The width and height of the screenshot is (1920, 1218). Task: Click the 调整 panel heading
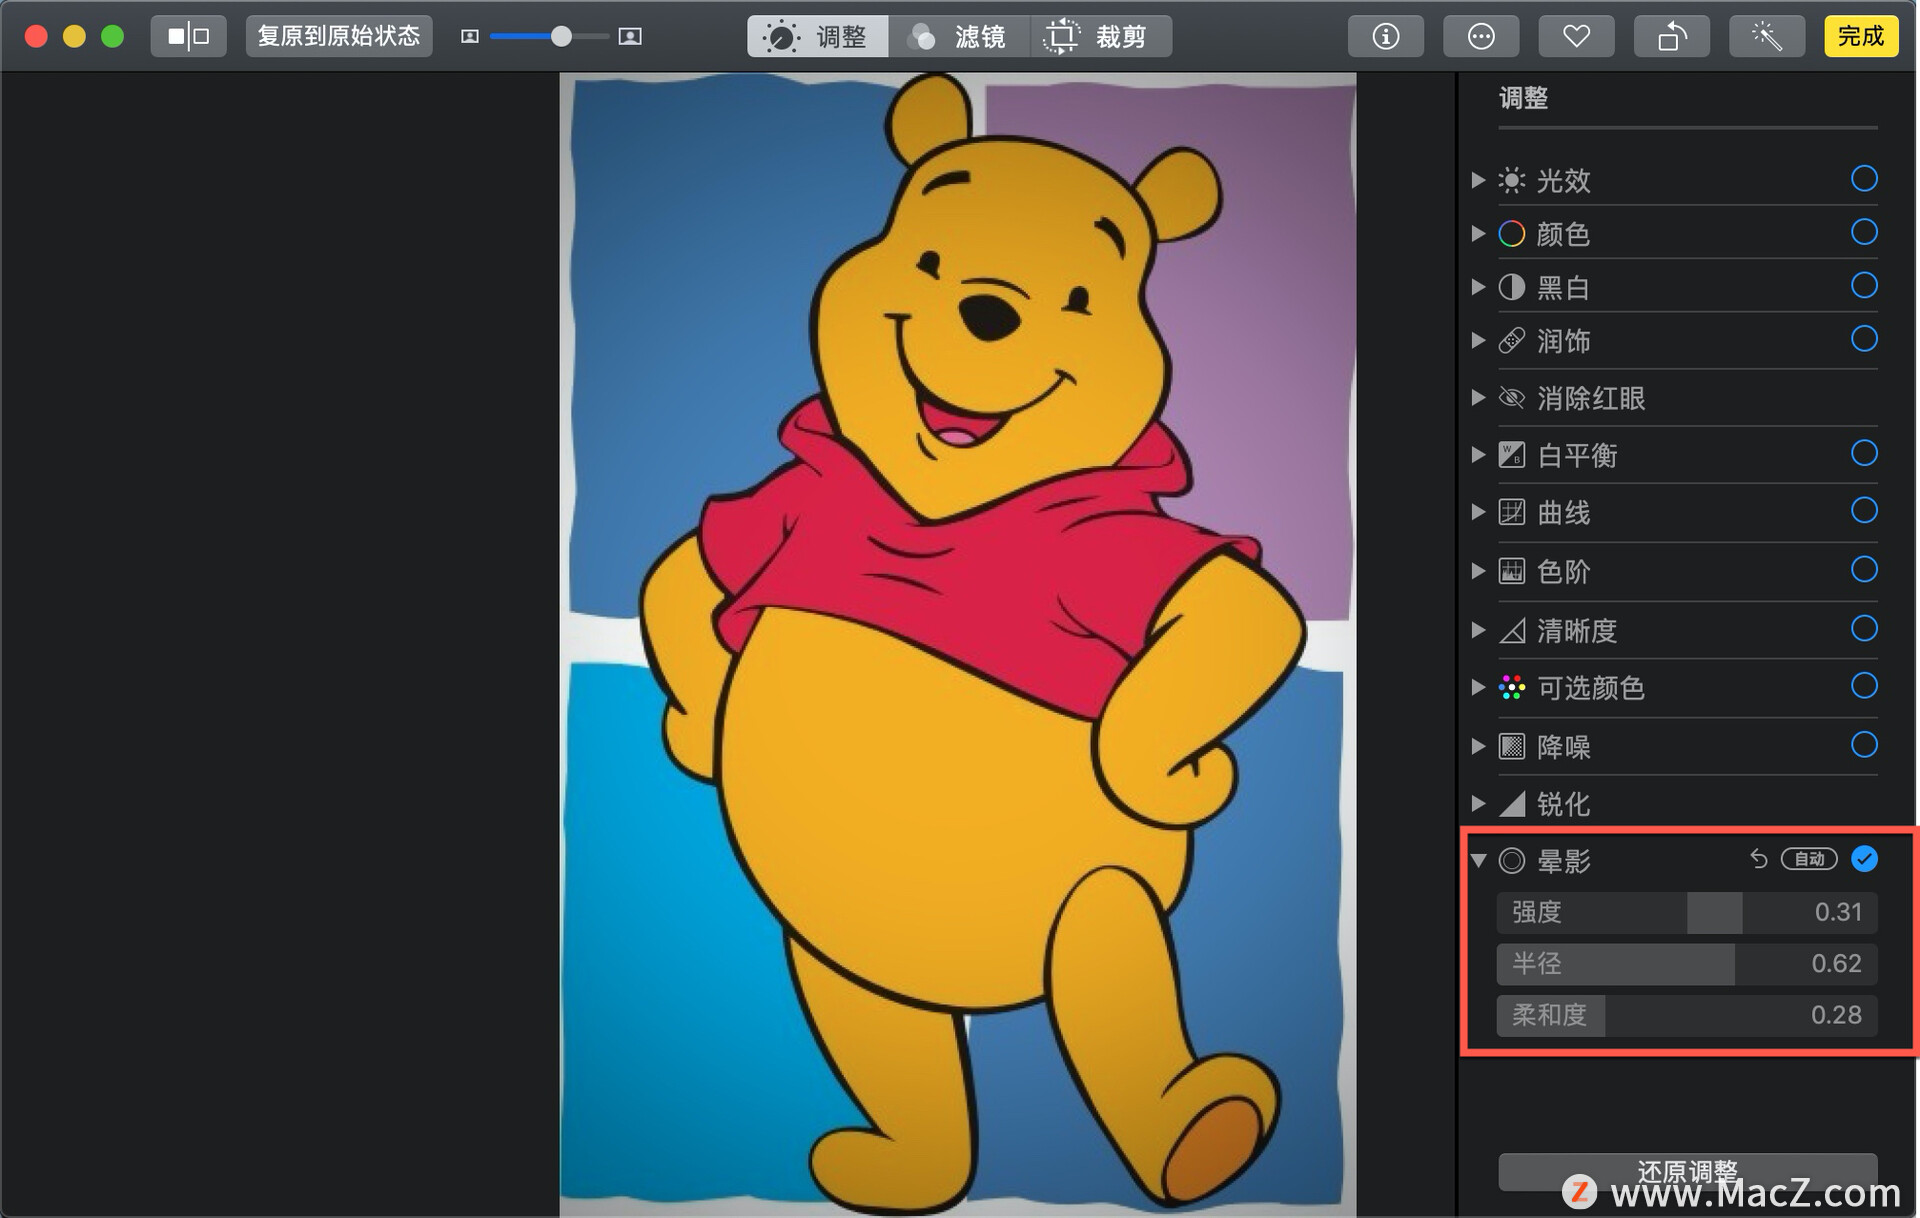click(1523, 98)
